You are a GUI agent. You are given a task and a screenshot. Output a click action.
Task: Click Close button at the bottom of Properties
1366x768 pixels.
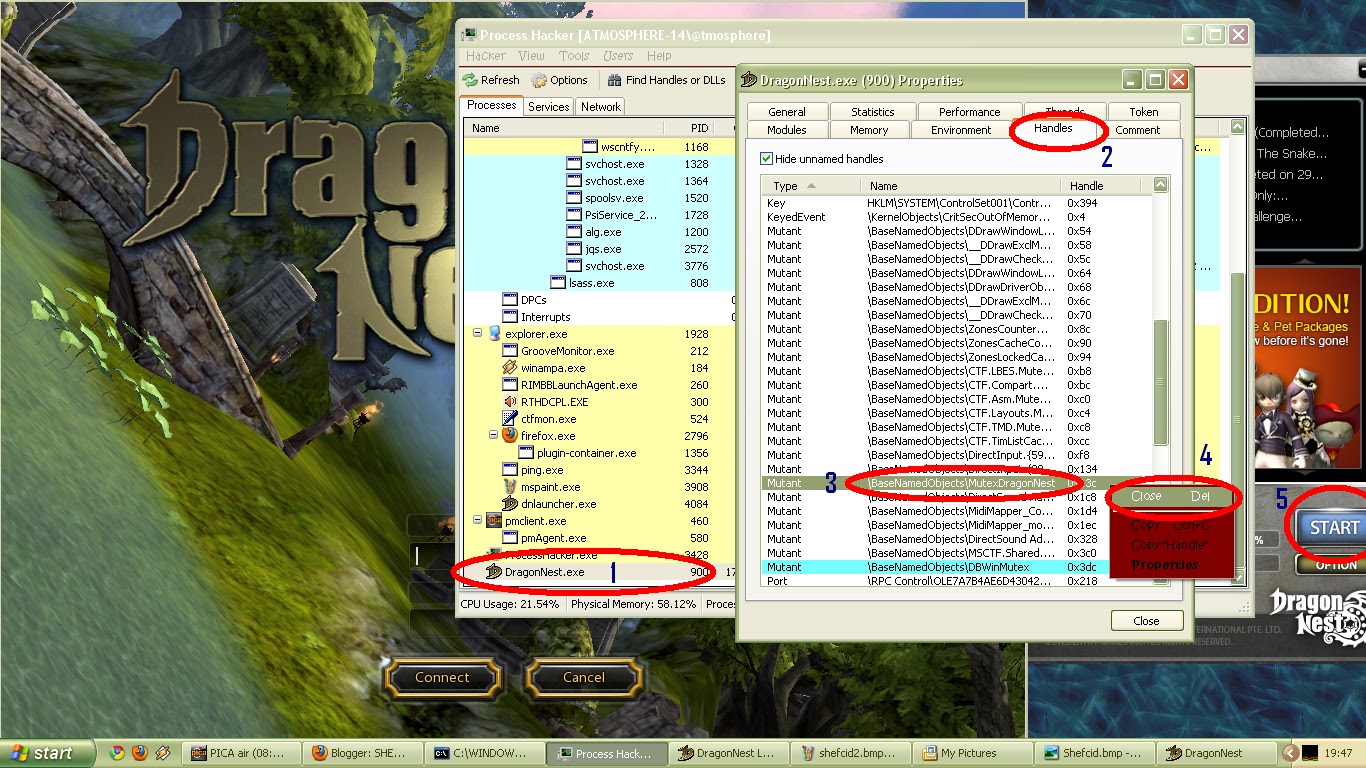tap(1146, 621)
